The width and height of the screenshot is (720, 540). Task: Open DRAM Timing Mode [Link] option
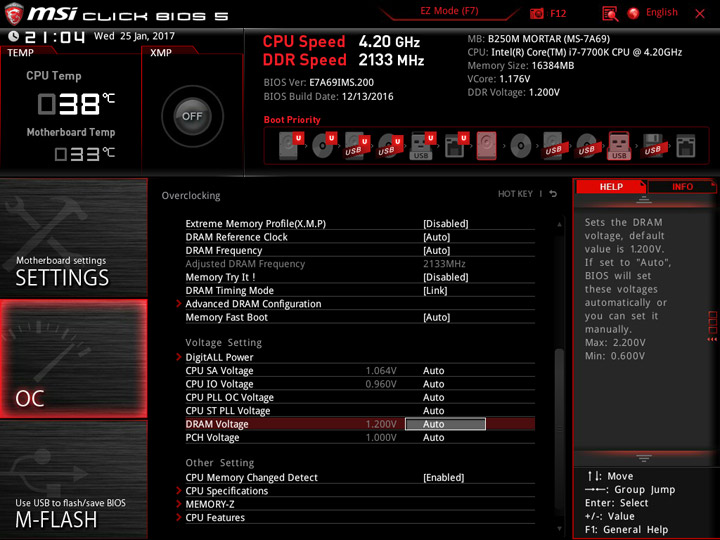click(435, 290)
